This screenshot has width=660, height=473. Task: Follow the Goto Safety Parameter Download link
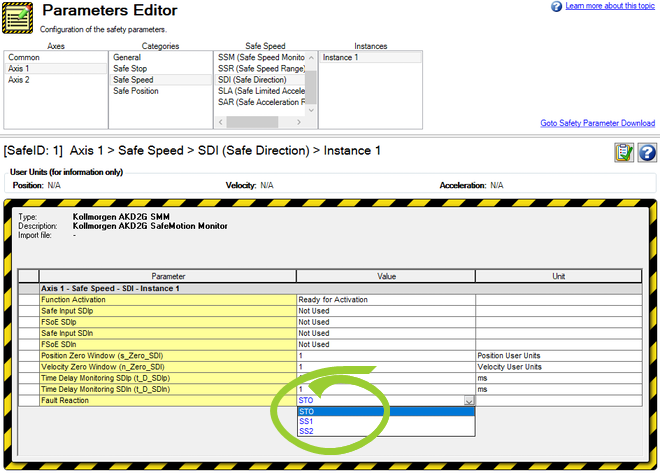point(597,123)
